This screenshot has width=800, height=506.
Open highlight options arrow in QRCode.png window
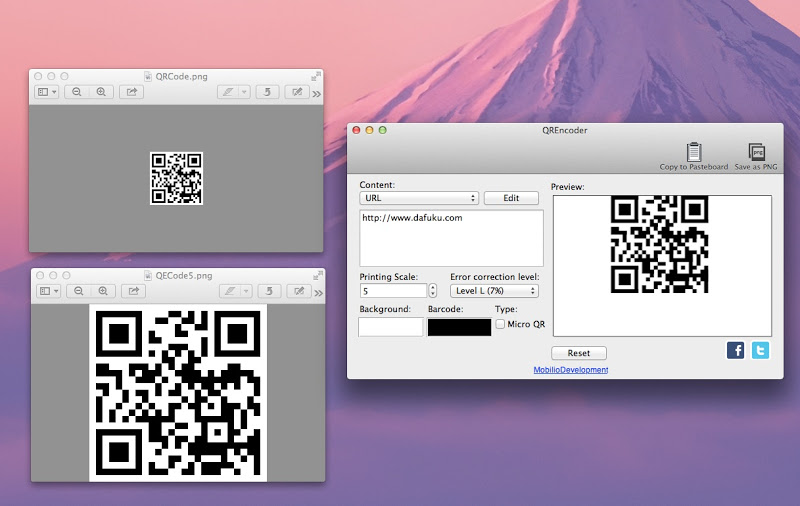[244, 92]
